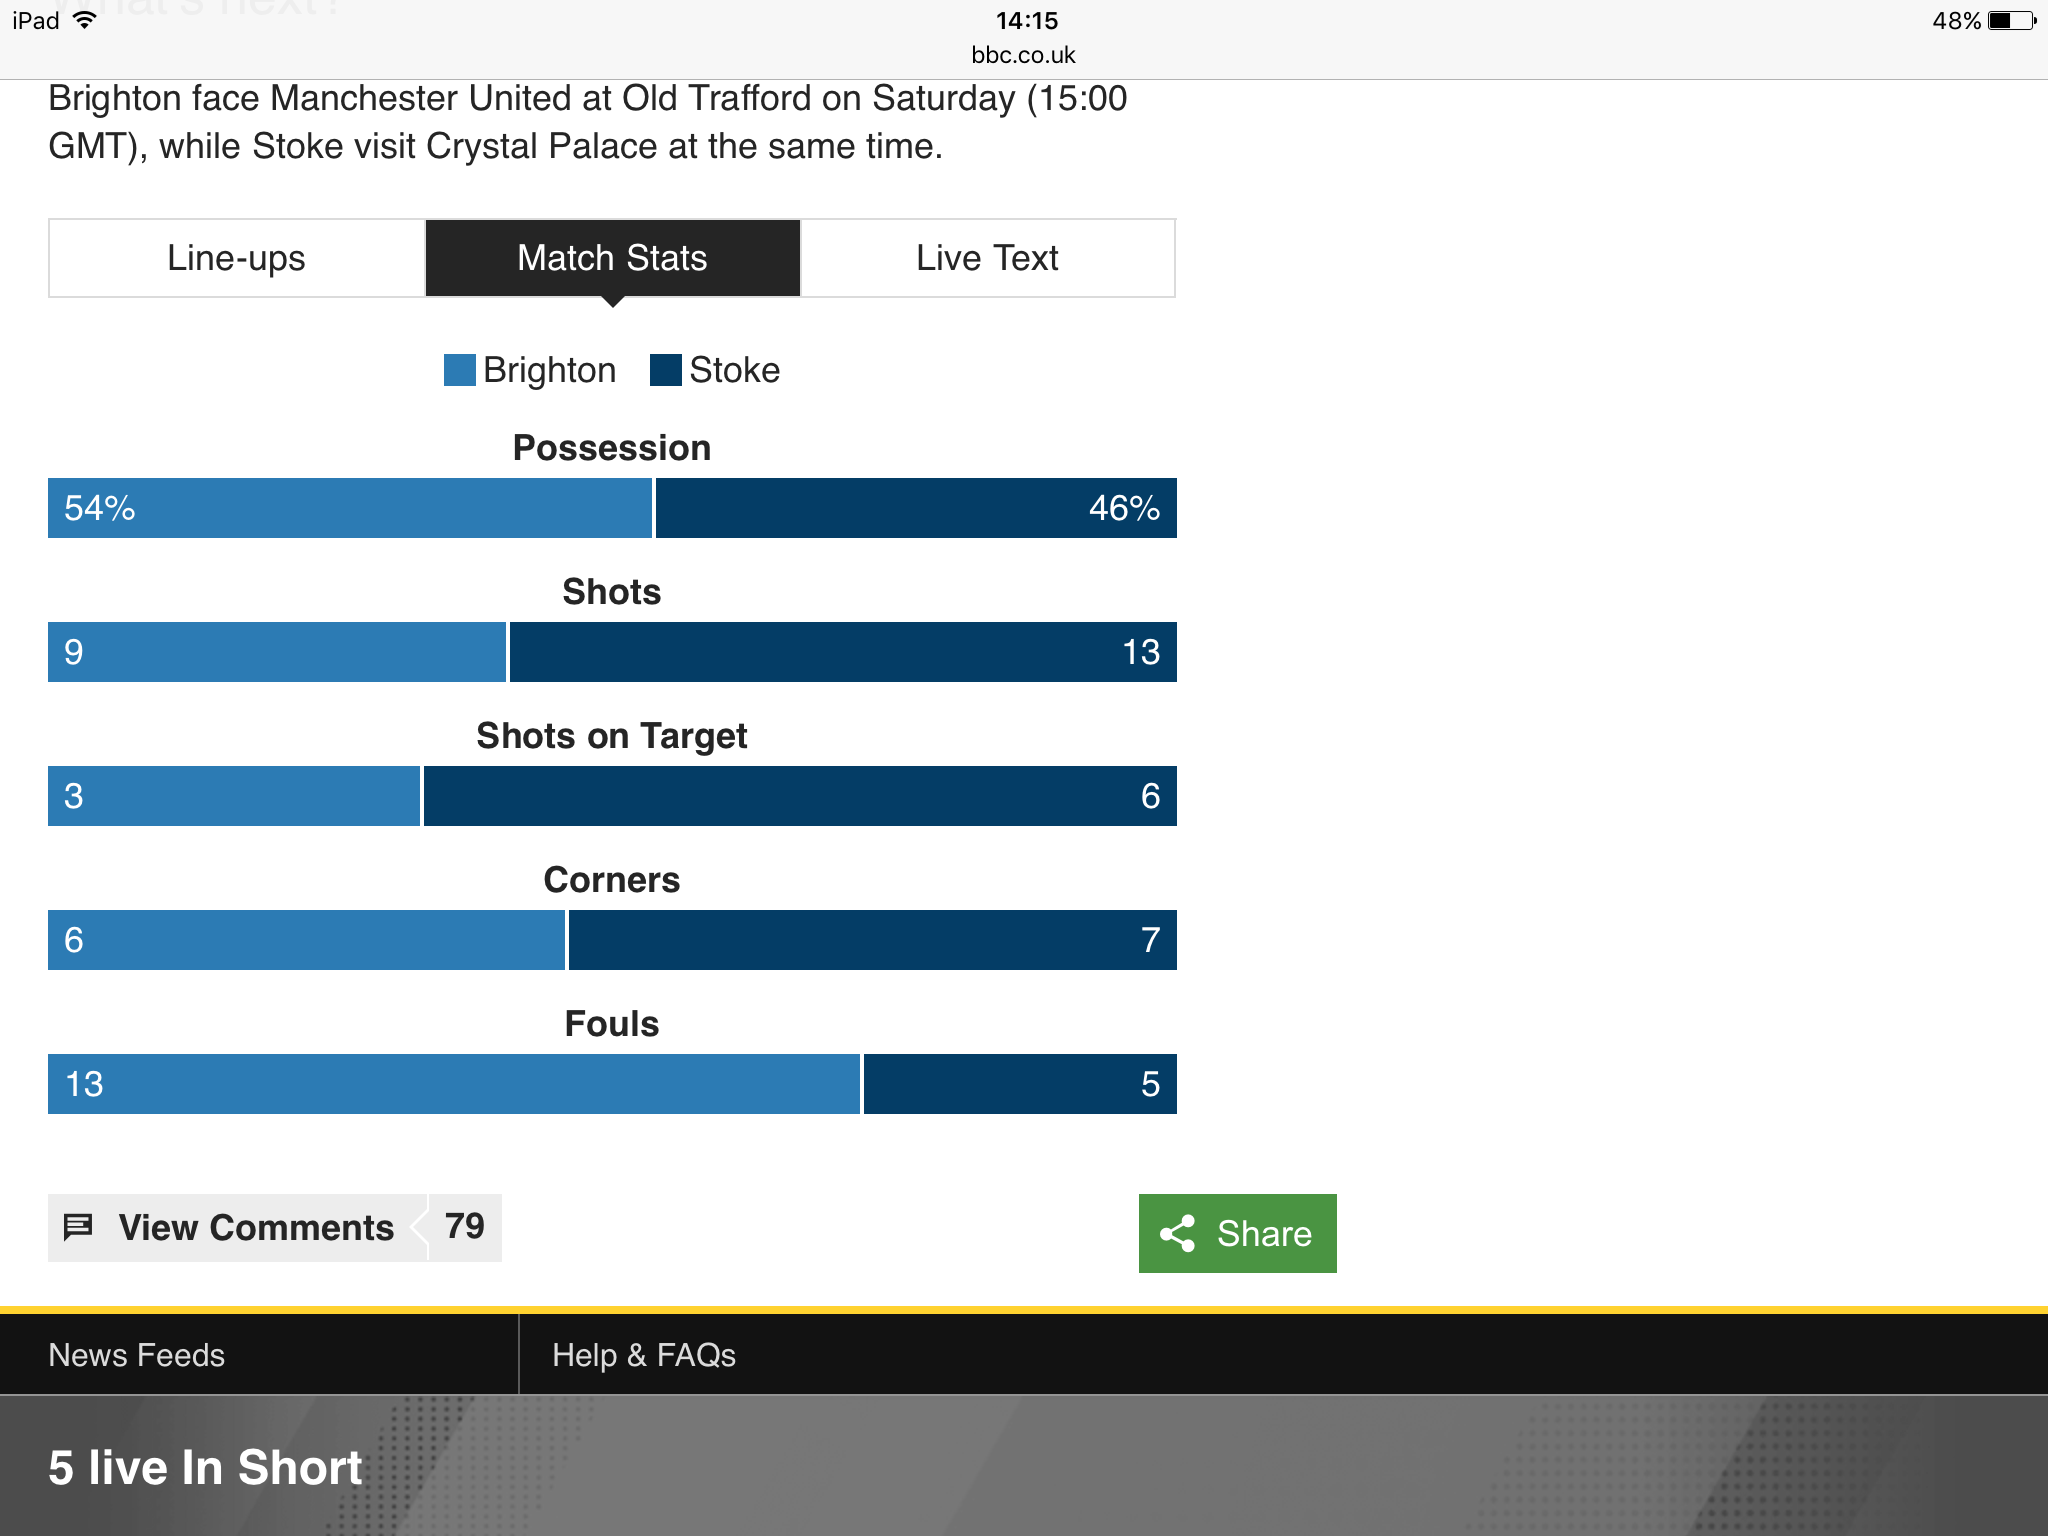The height and width of the screenshot is (1536, 2048).
Task: Tap the 79 comments count
Action: (465, 1227)
